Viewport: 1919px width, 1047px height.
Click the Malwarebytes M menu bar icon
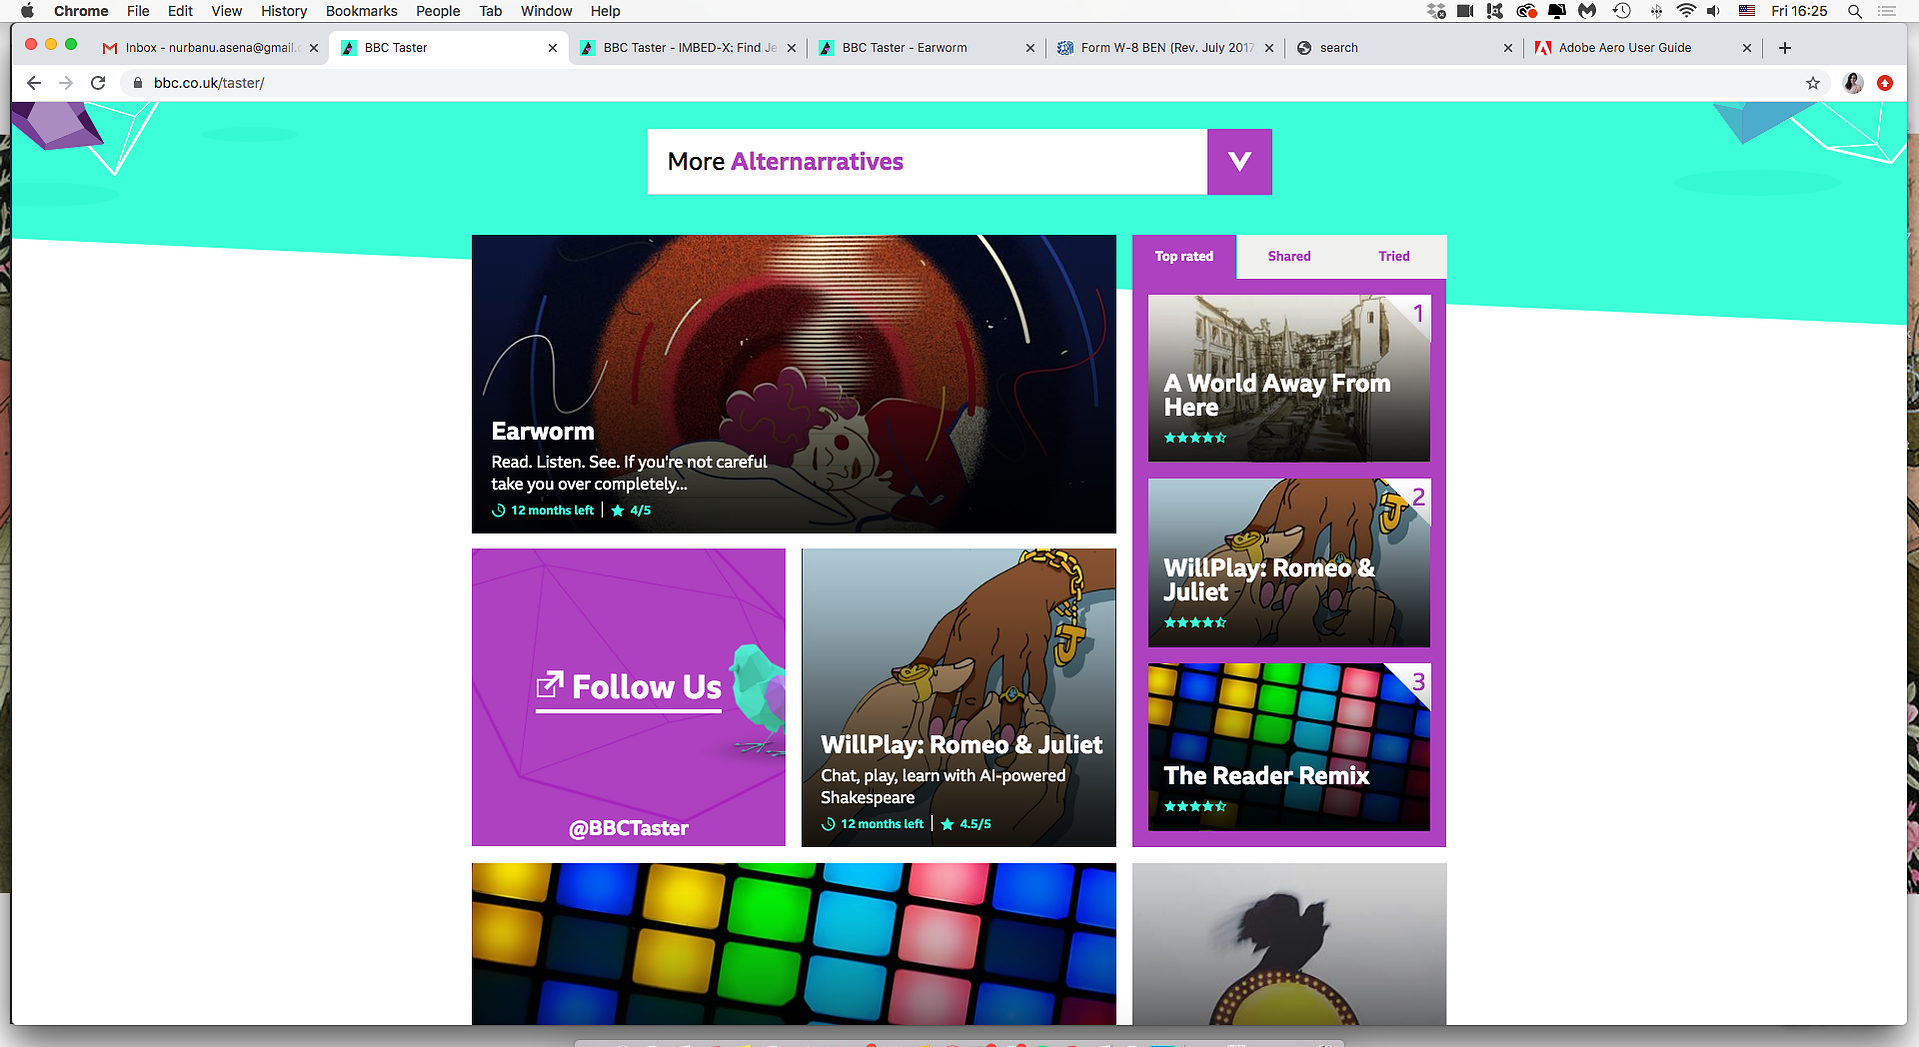point(1587,11)
